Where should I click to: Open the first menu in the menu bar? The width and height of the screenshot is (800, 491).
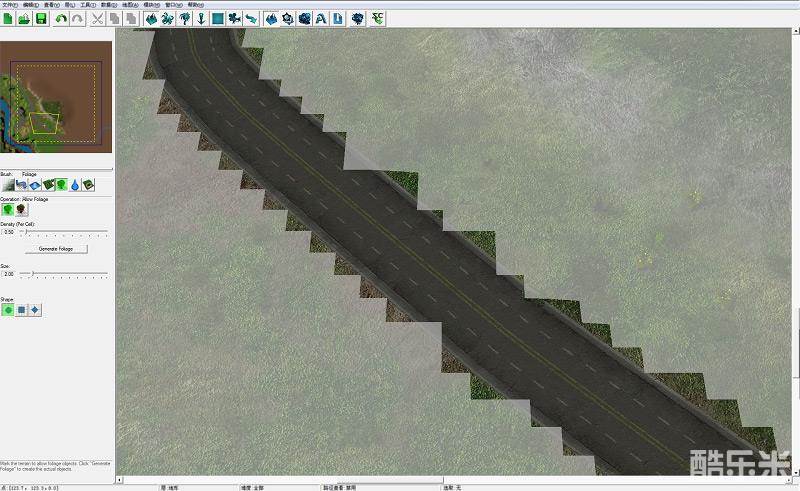[x=11, y=4]
